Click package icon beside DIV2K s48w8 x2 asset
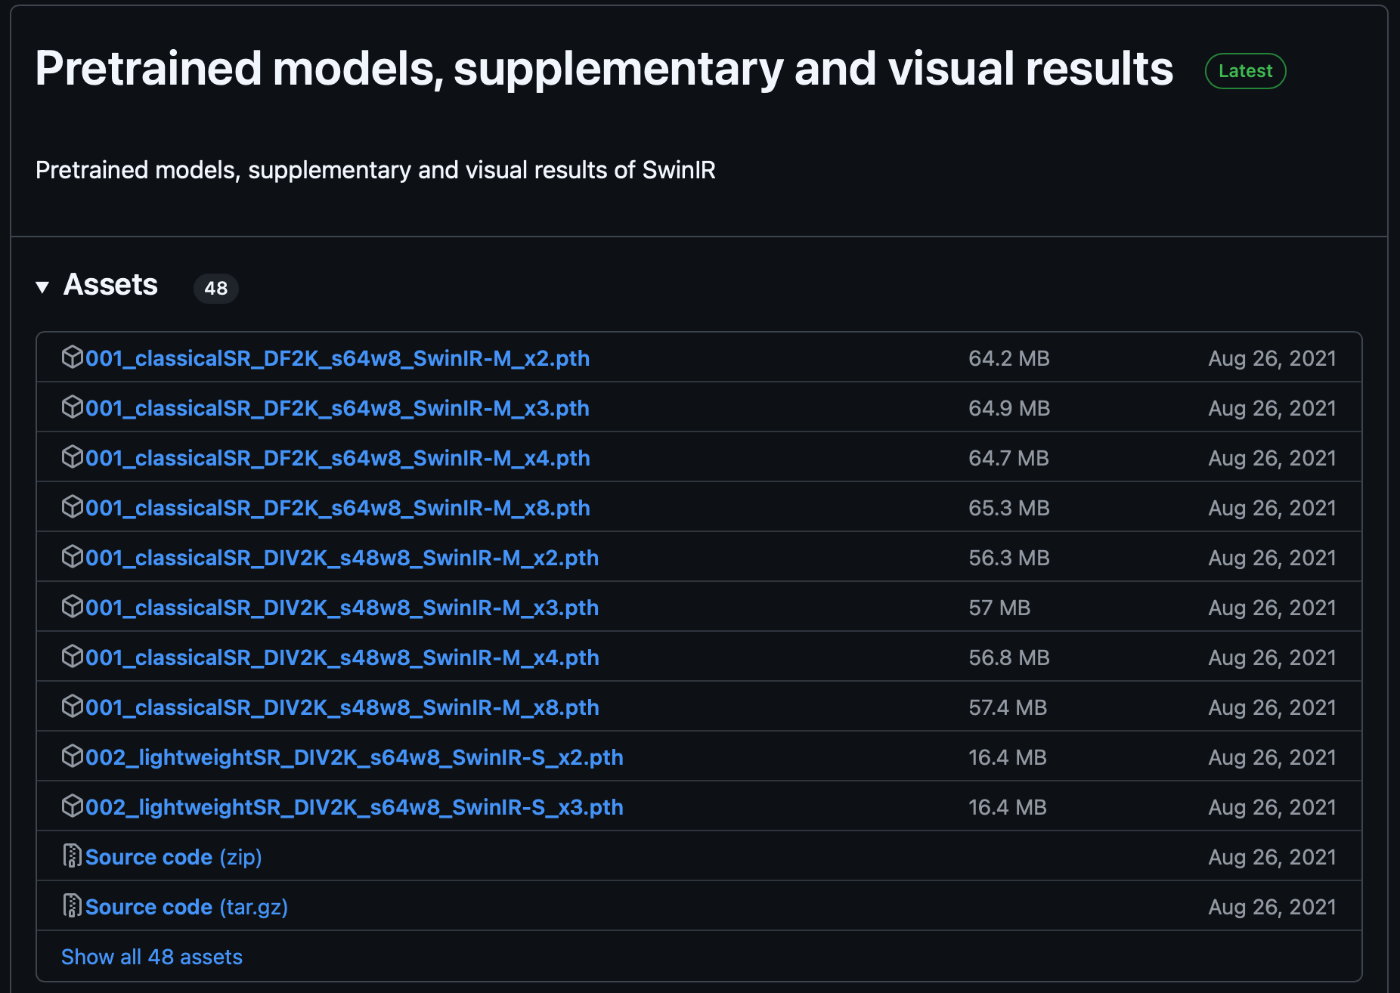The width and height of the screenshot is (1400, 993). click(x=72, y=557)
